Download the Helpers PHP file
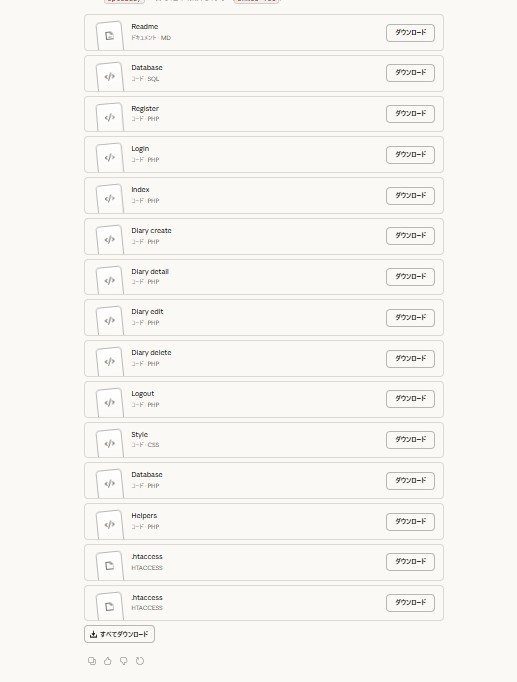517x682 pixels. click(x=410, y=522)
